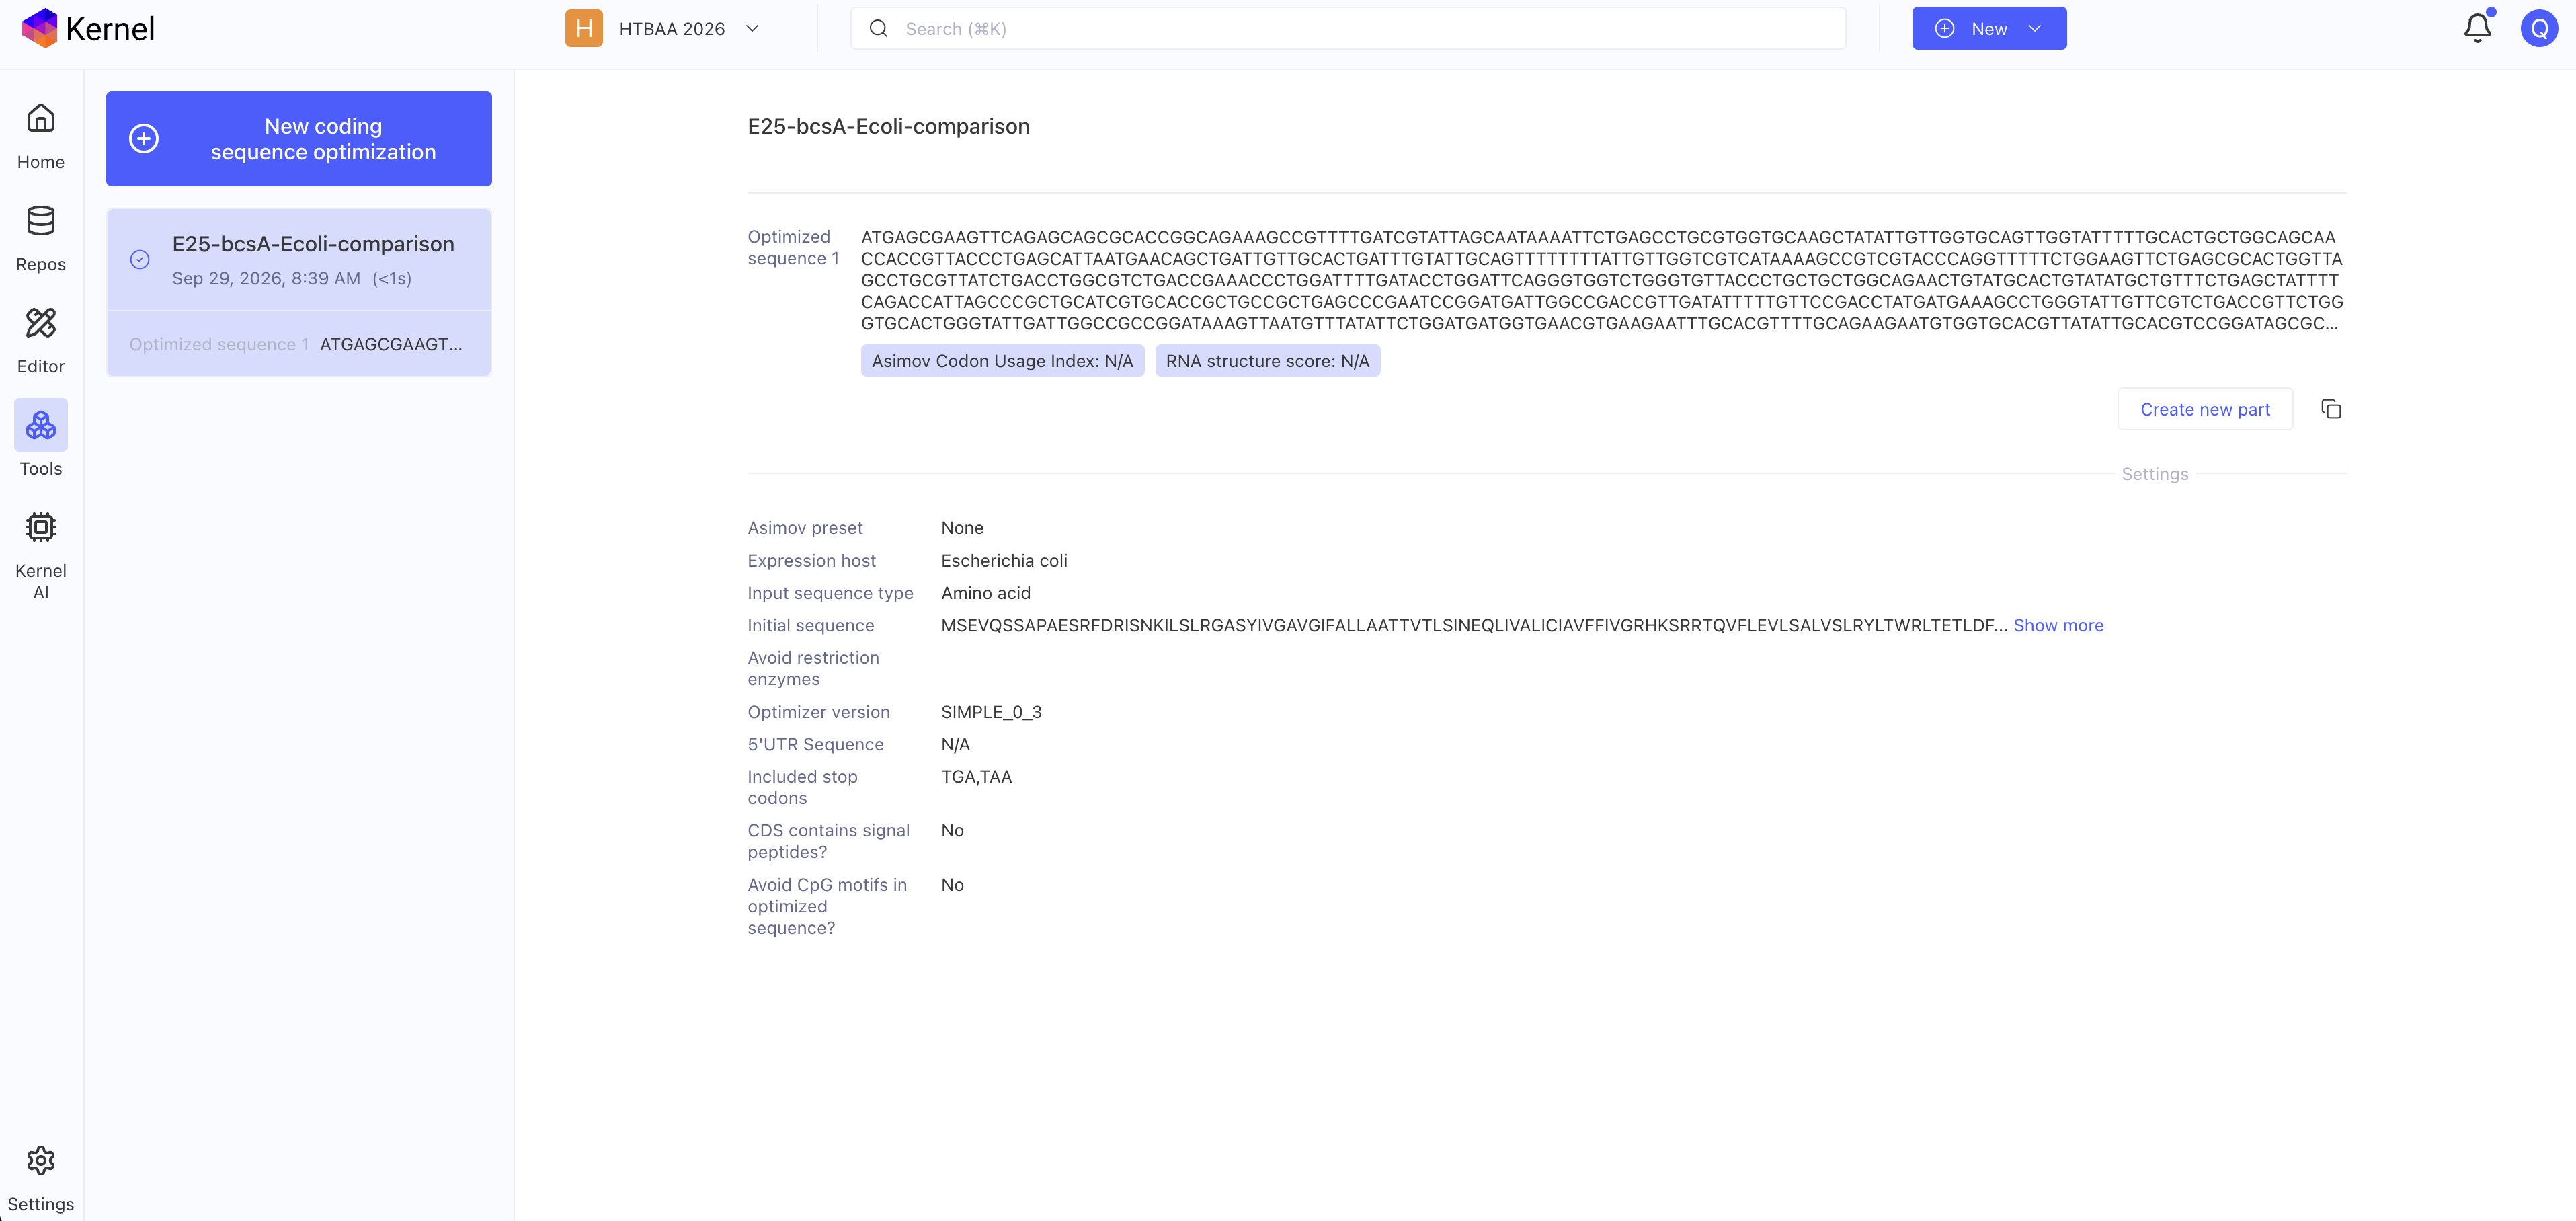Click the Kernel logo
2576x1221 pixels.
[x=88, y=28]
